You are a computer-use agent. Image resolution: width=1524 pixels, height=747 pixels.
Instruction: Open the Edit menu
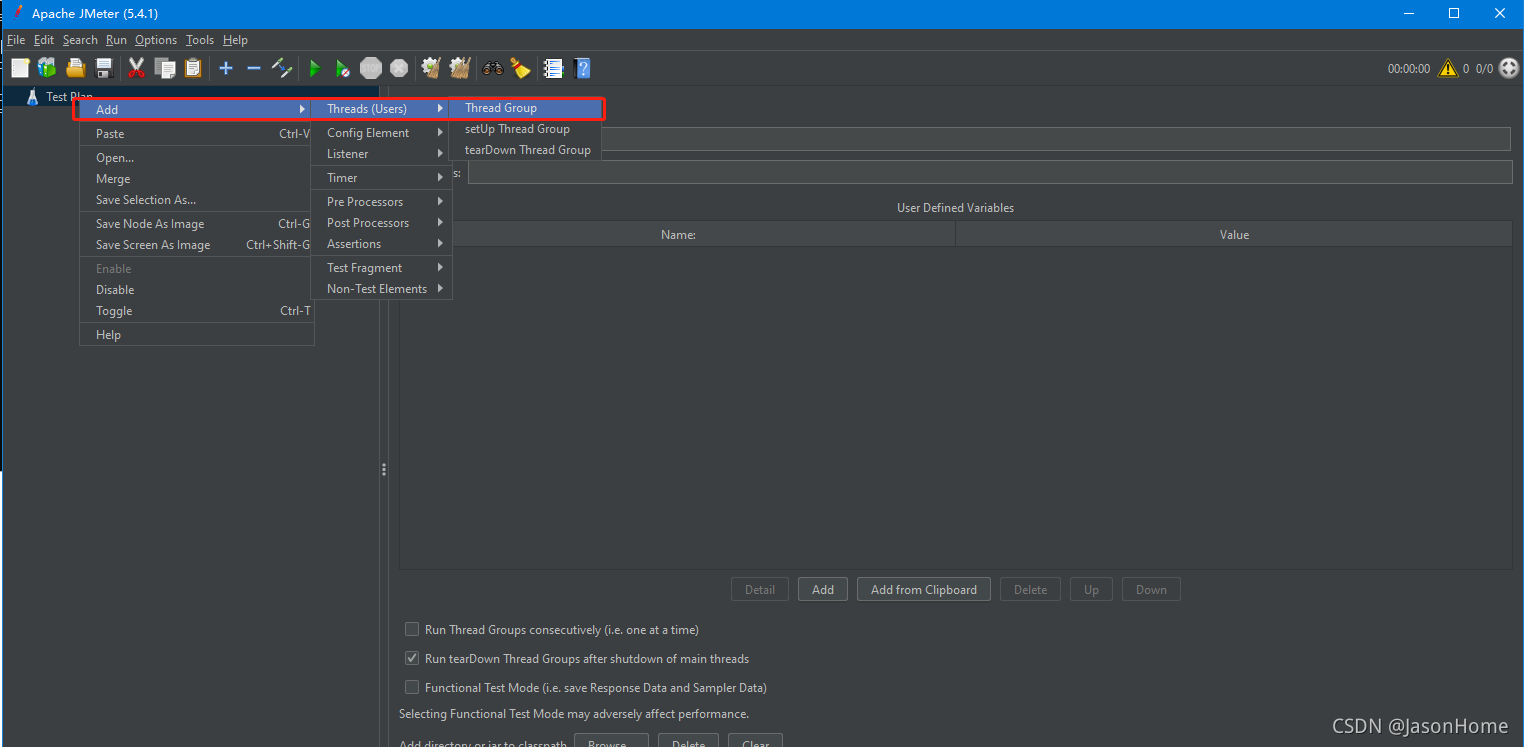44,40
